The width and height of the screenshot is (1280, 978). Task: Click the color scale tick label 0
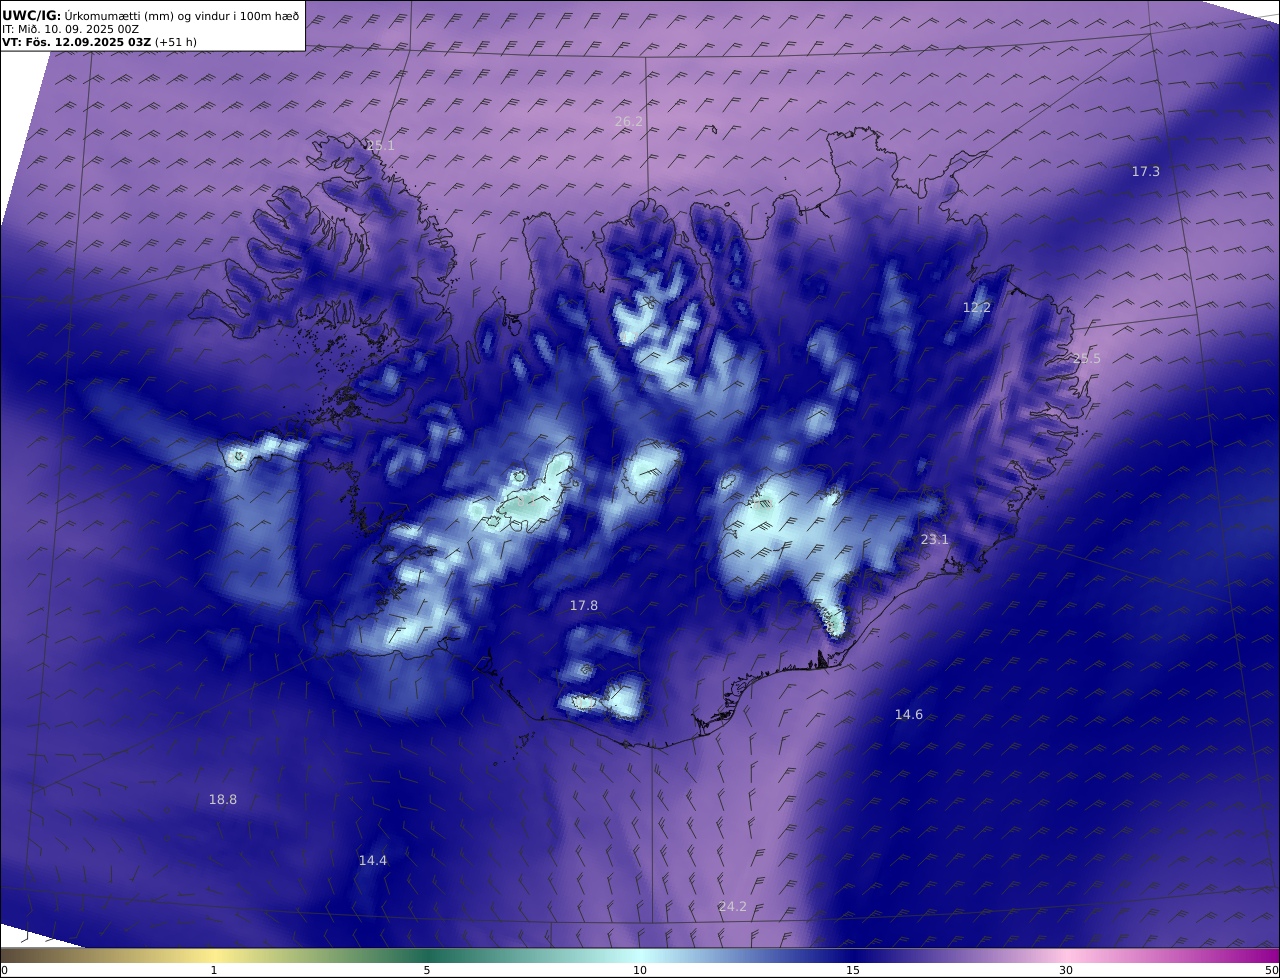(x=4, y=970)
